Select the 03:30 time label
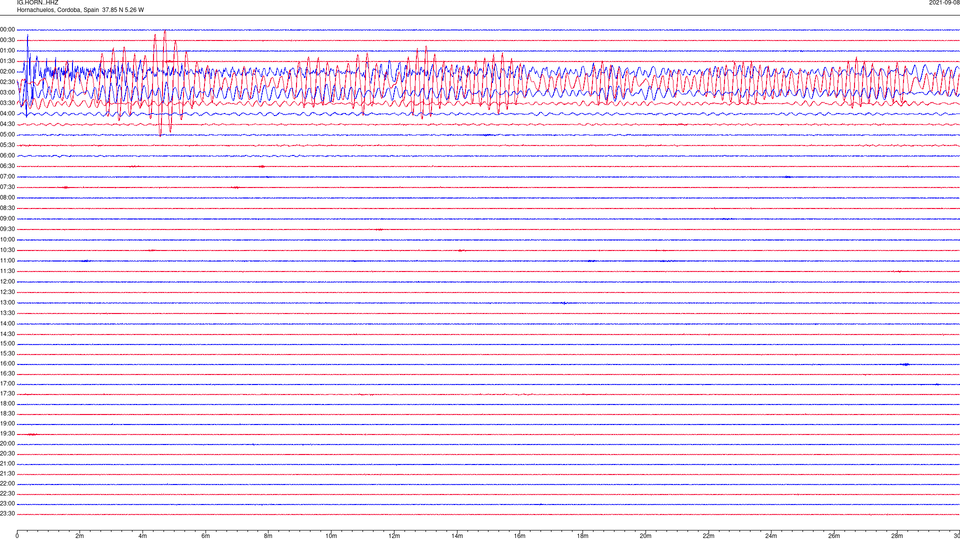This screenshot has height=540, width=960. click(x=7, y=103)
